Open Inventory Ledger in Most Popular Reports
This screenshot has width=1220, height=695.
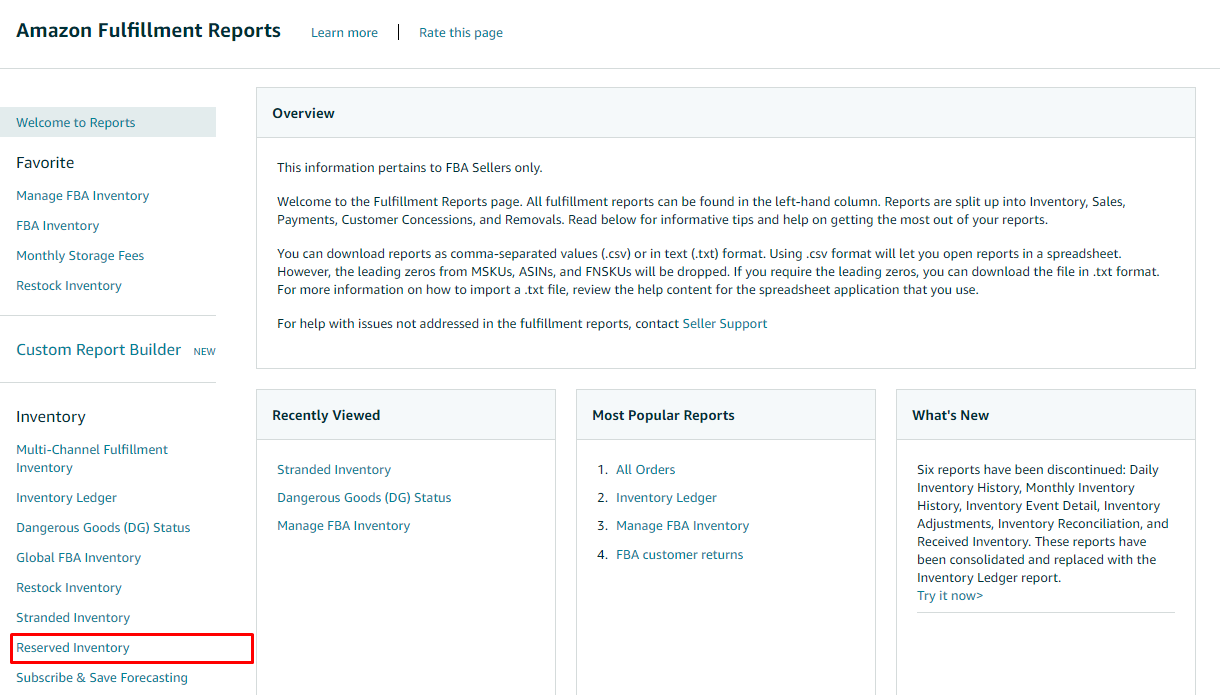click(667, 498)
